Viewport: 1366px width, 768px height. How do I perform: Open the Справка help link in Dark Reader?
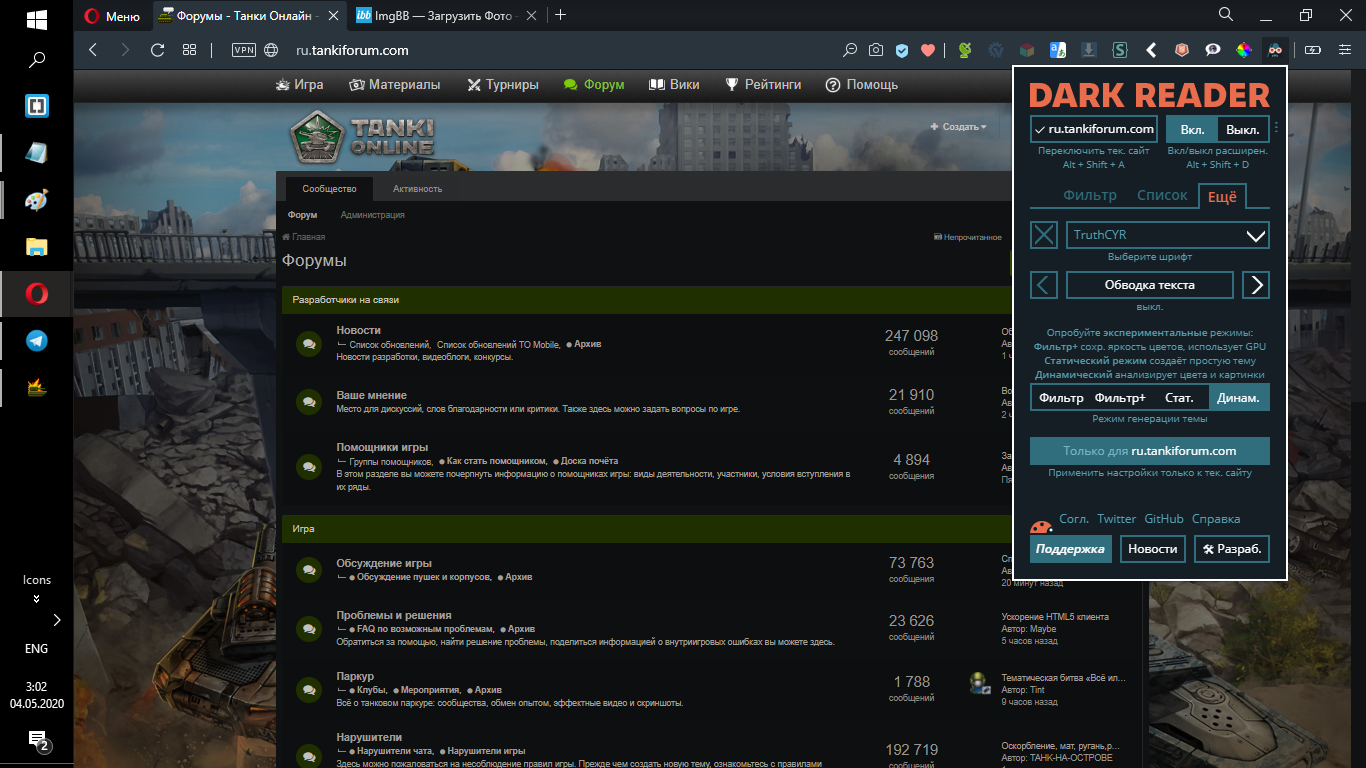(x=1216, y=519)
